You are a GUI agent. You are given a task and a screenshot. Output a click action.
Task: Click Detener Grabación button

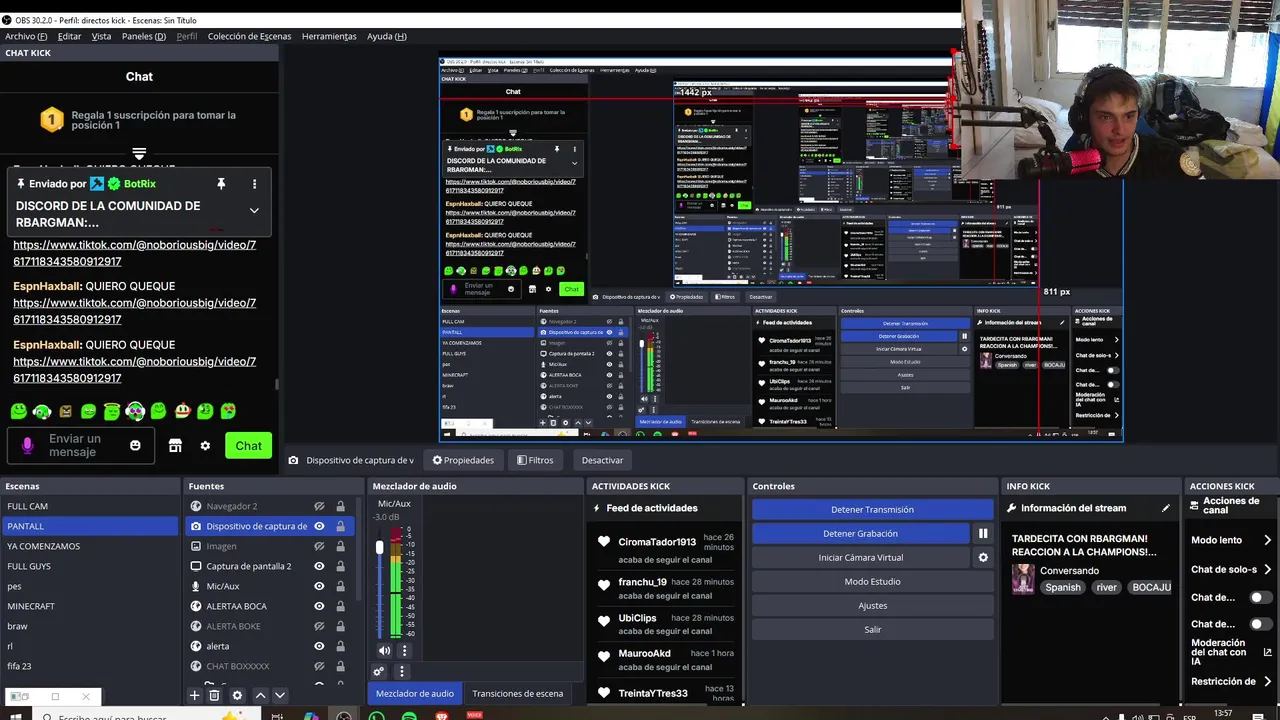pos(860,534)
